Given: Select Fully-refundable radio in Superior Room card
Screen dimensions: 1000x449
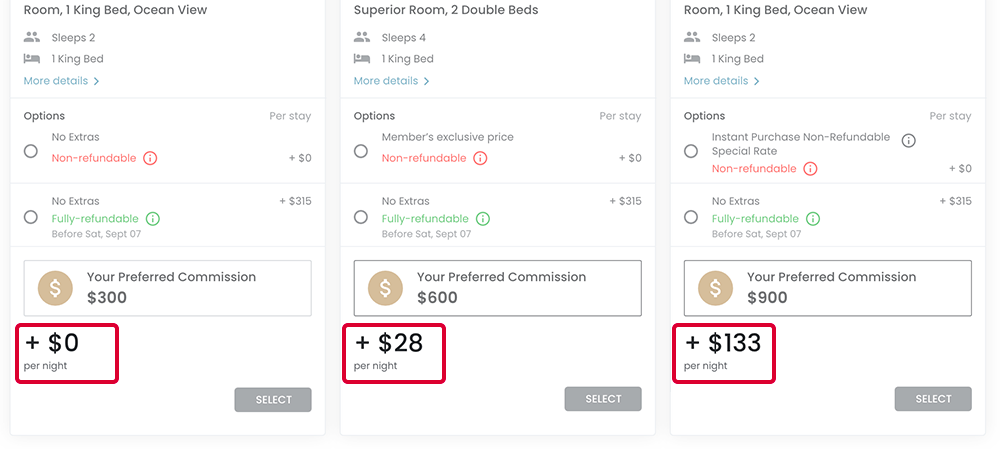Looking at the screenshot, I should 361,217.
